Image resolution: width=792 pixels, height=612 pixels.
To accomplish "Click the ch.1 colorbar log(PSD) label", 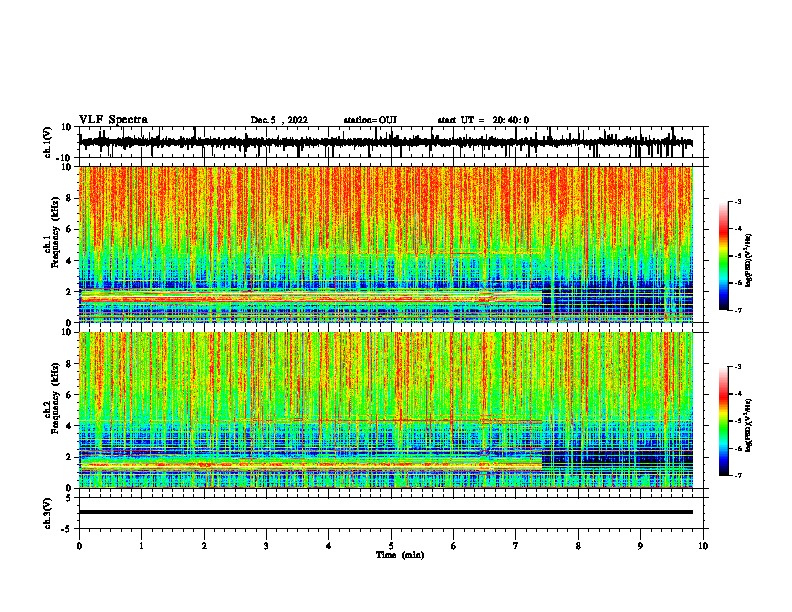I will 749,261.
